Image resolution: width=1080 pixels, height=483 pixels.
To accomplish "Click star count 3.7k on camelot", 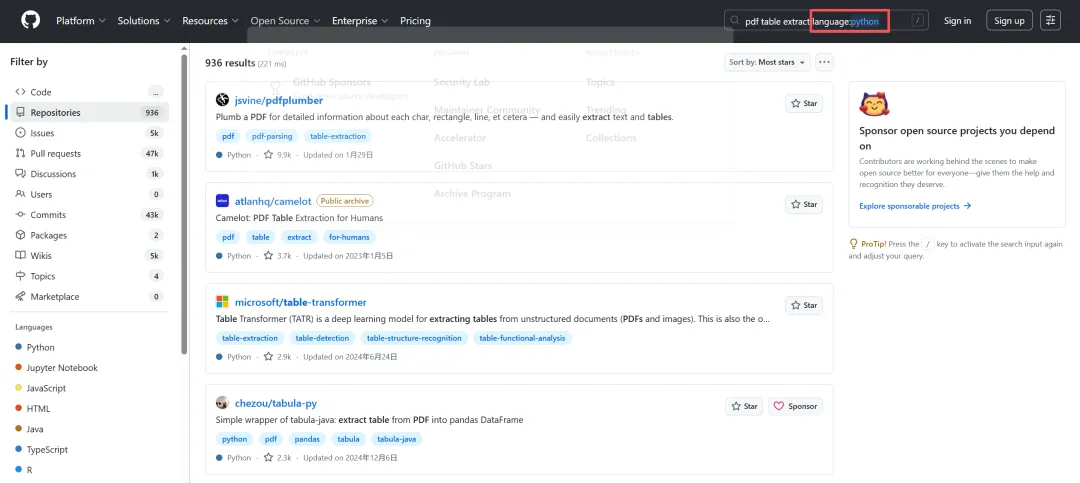I will [x=278, y=256].
